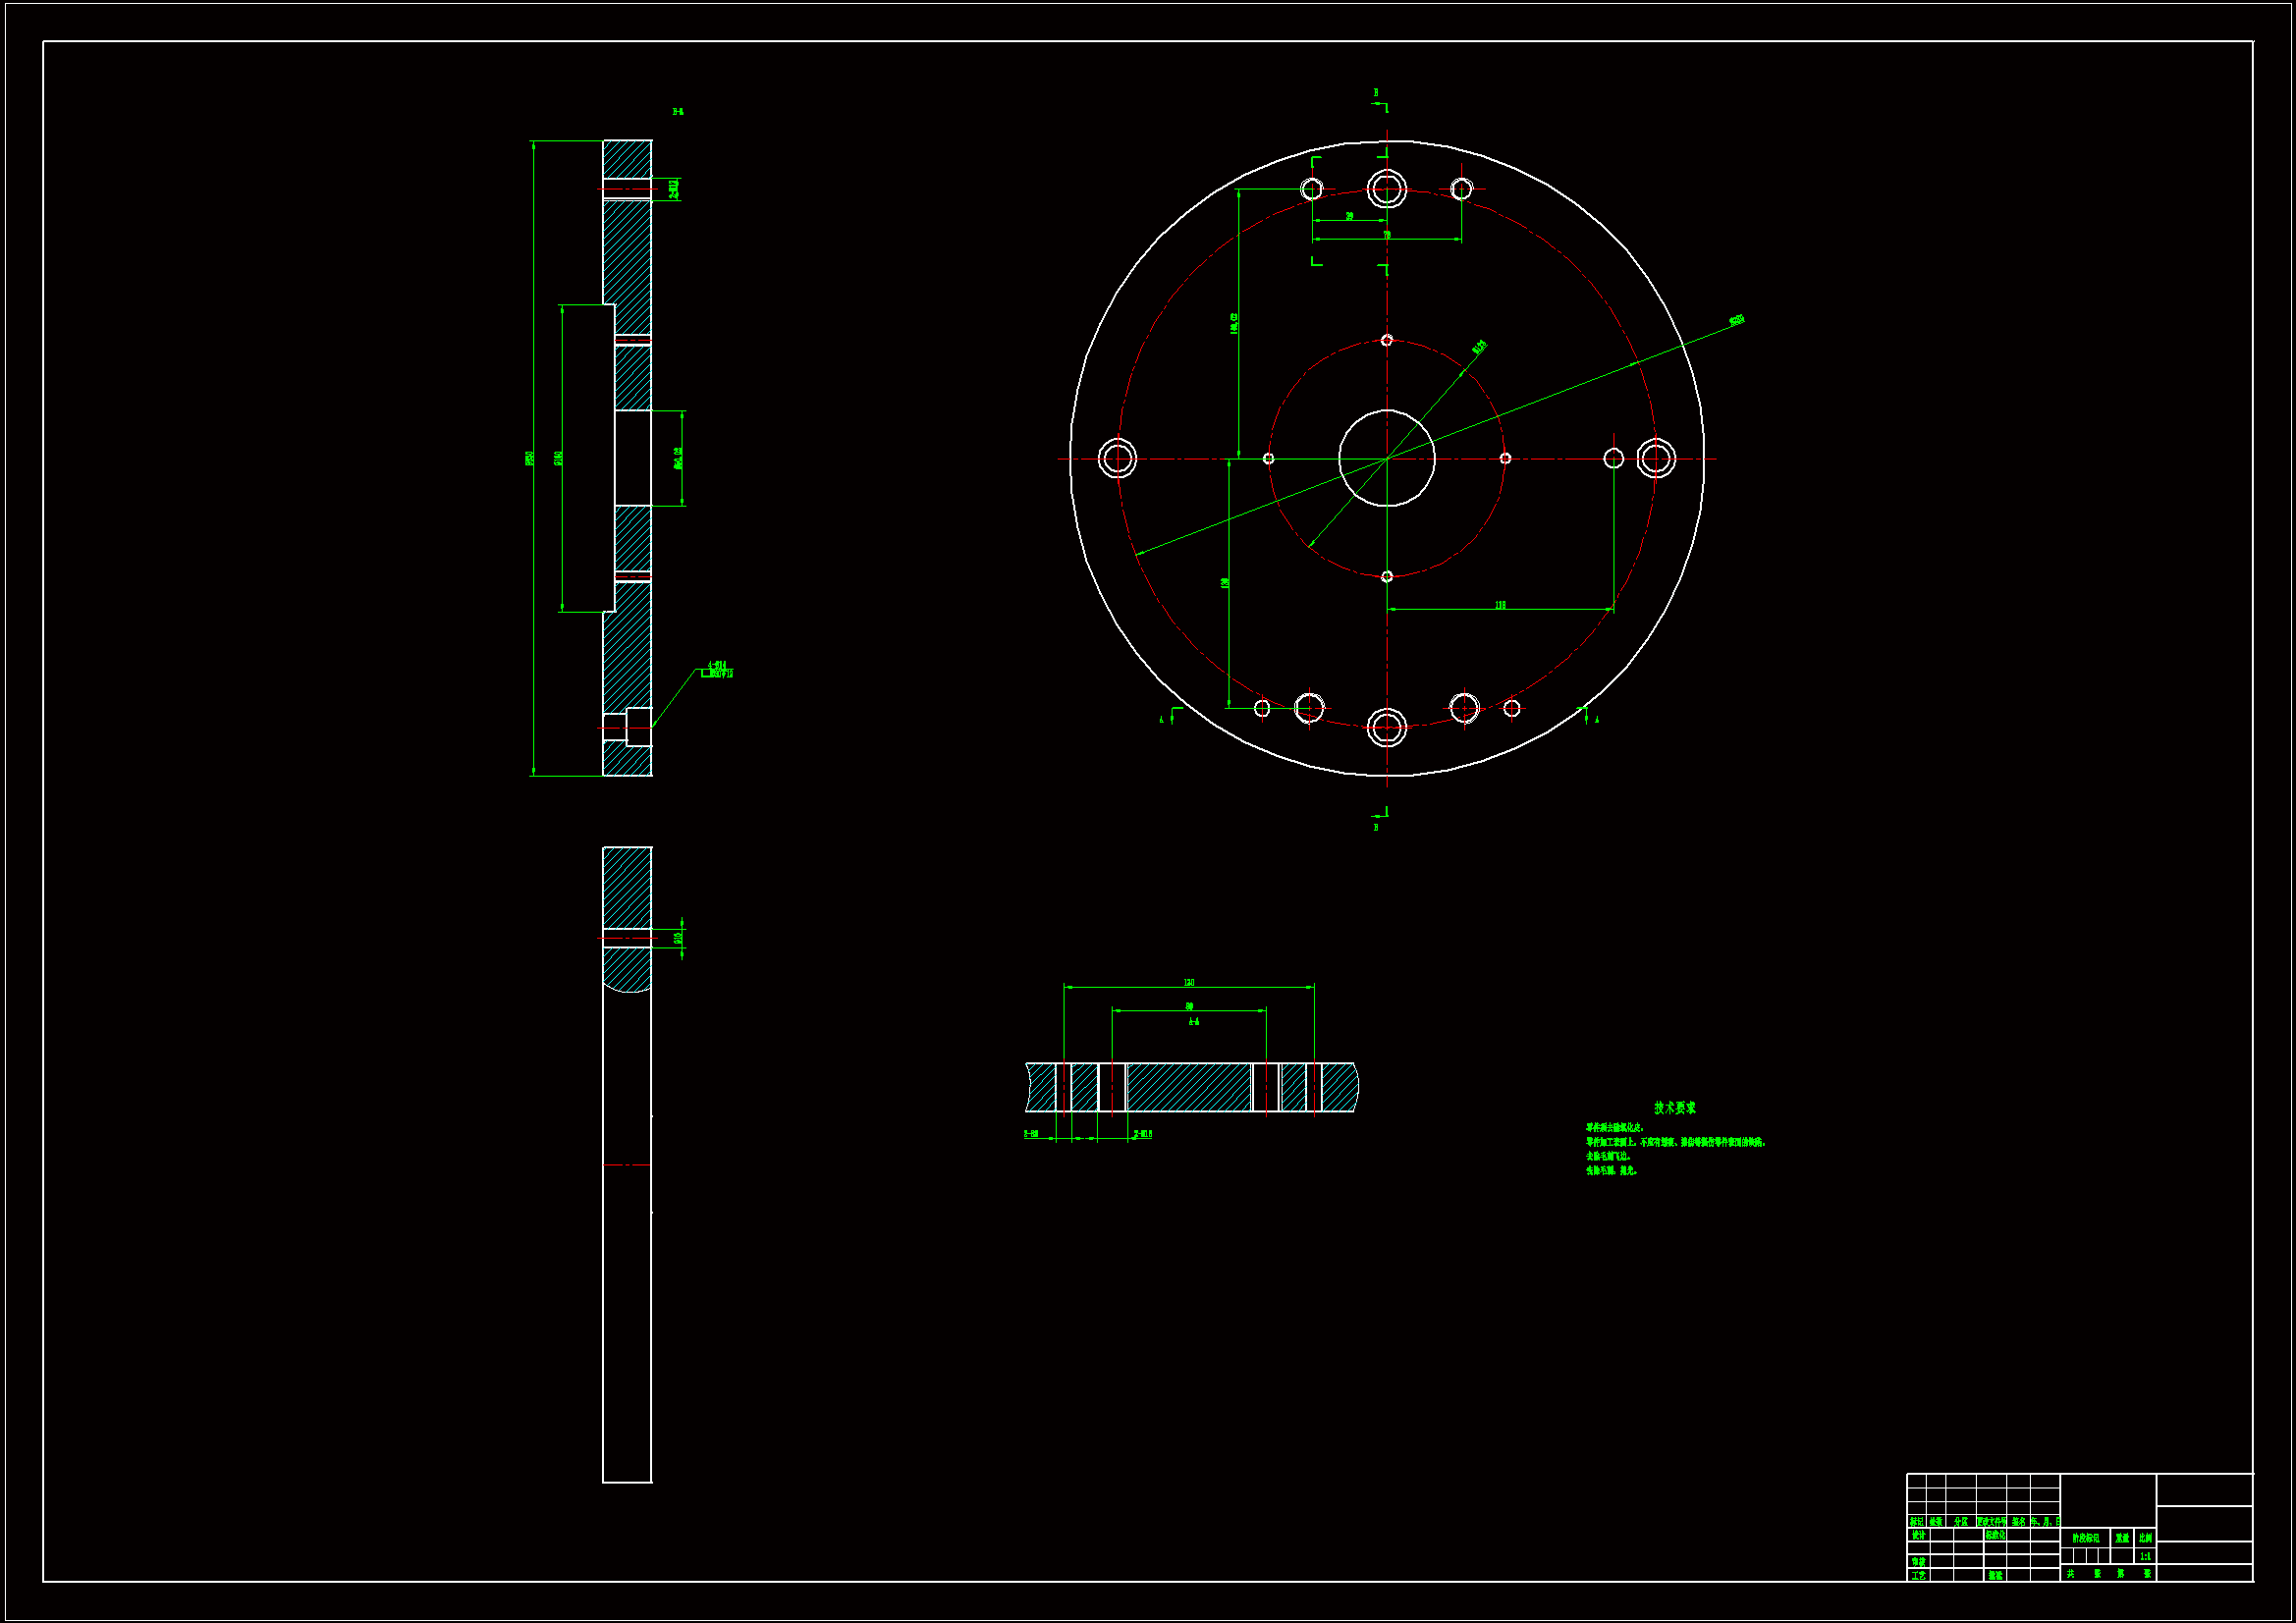The height and width of the screenshot is (1623, 2296).
Task: Select the 4-Φ14 leader annotation text
Action: [716, 665]
